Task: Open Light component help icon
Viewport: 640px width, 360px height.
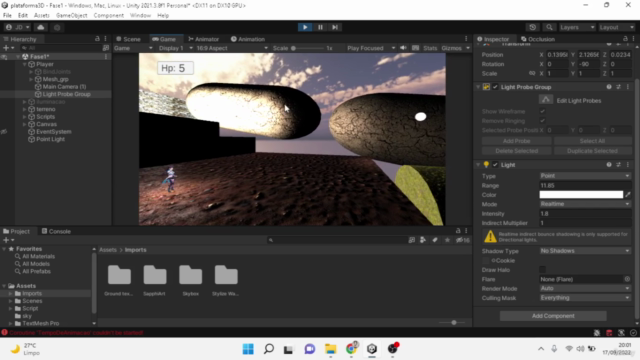Action: (x=609, y=164)
